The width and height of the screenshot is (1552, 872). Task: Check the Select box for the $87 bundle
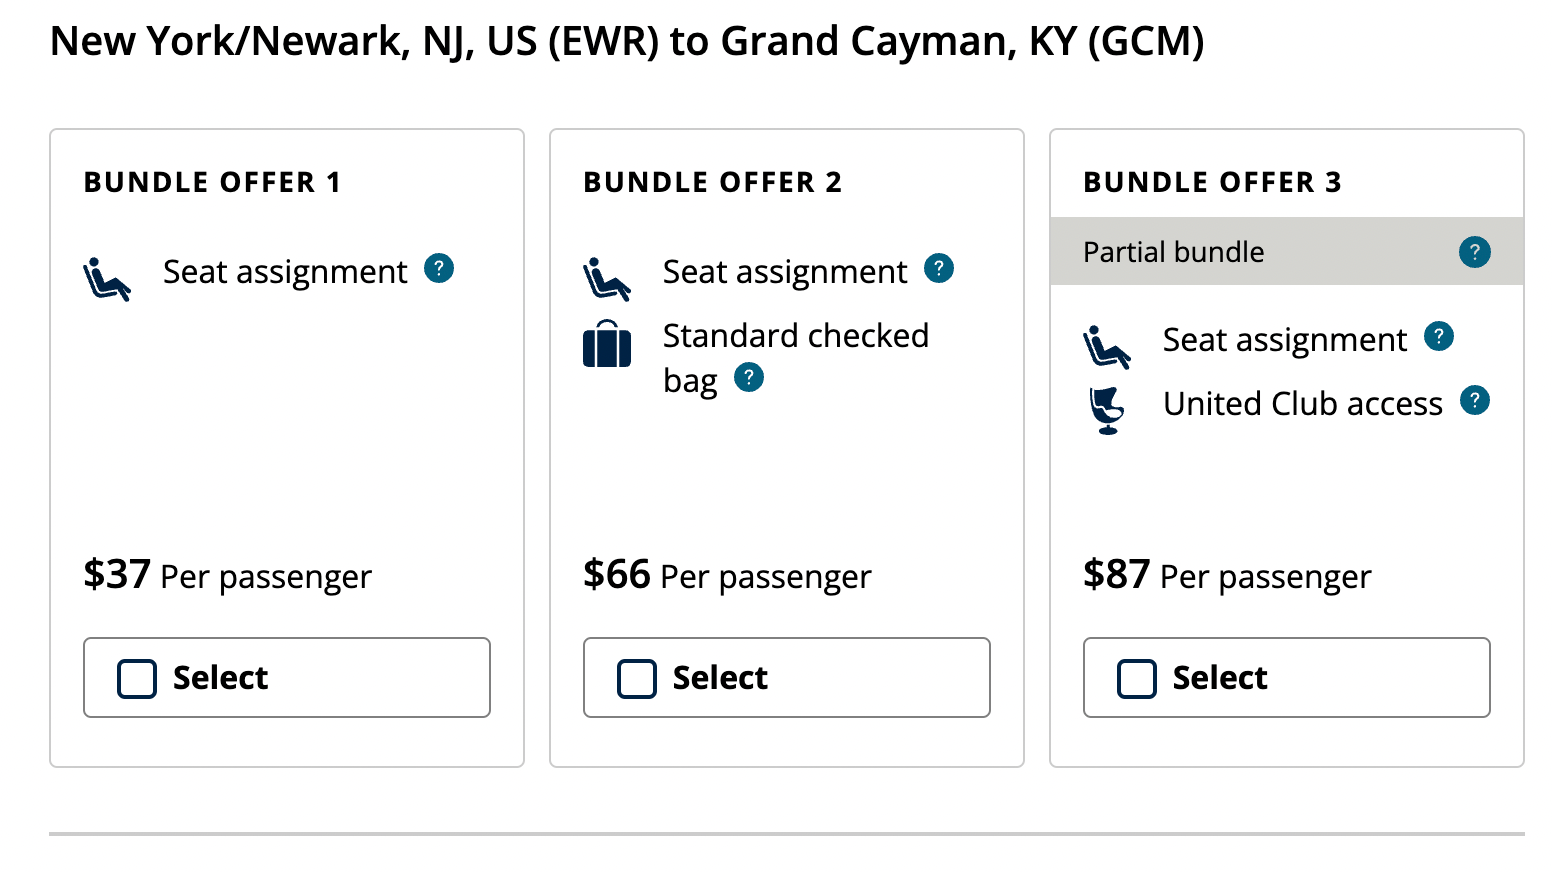pyautogui.click(x=1137, y=678)
